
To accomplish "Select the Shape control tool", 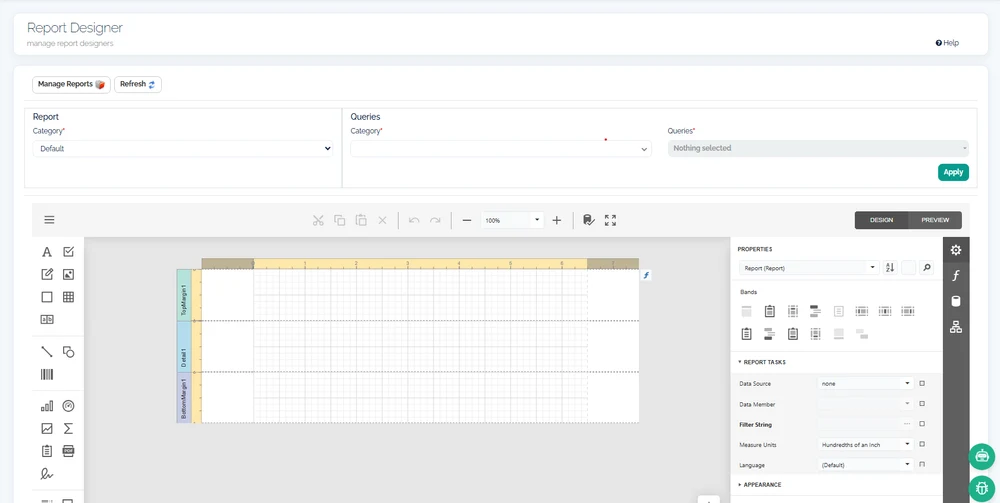I will click(68, 351).
